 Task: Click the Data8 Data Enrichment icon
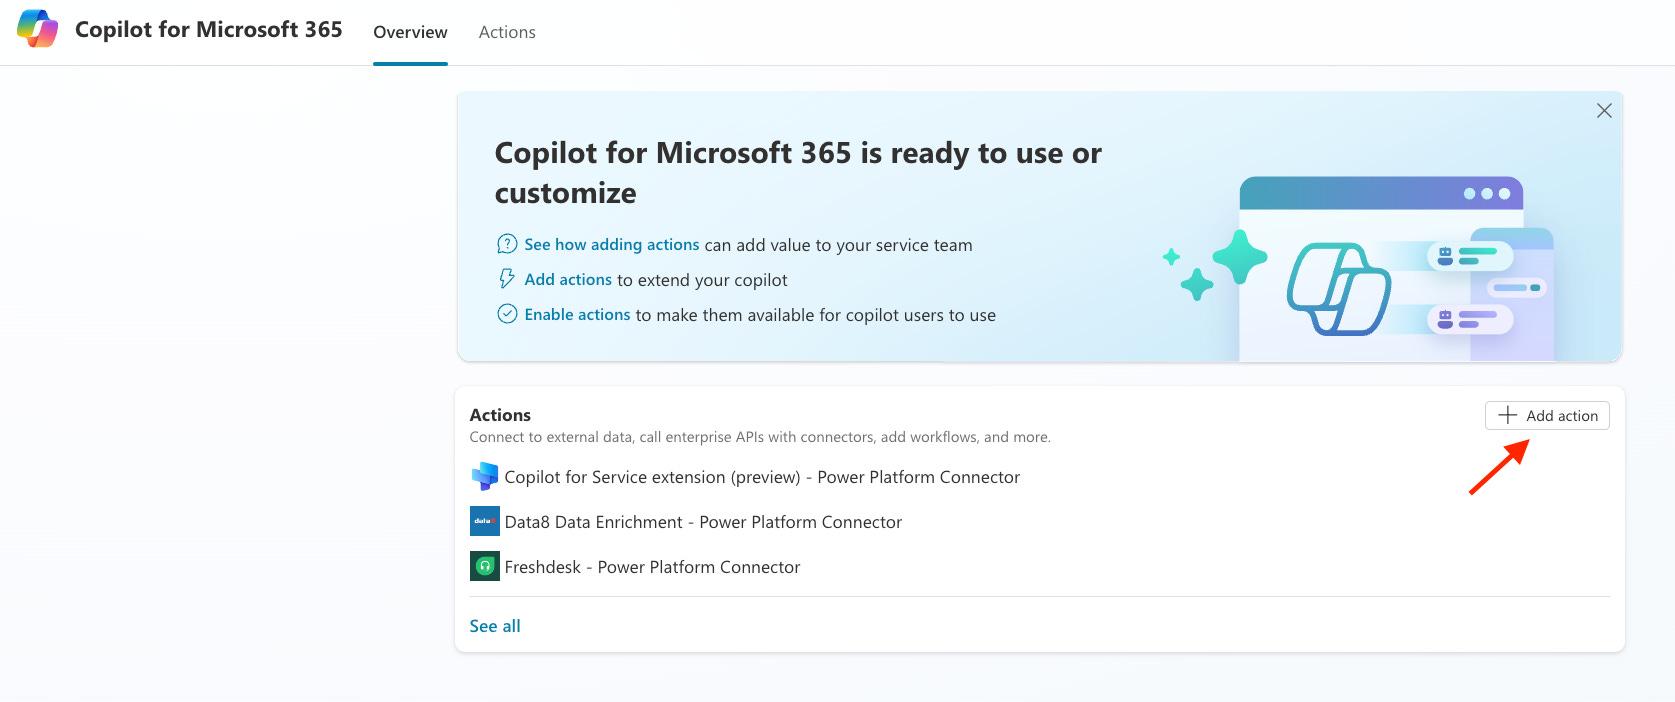click(485, 522)
